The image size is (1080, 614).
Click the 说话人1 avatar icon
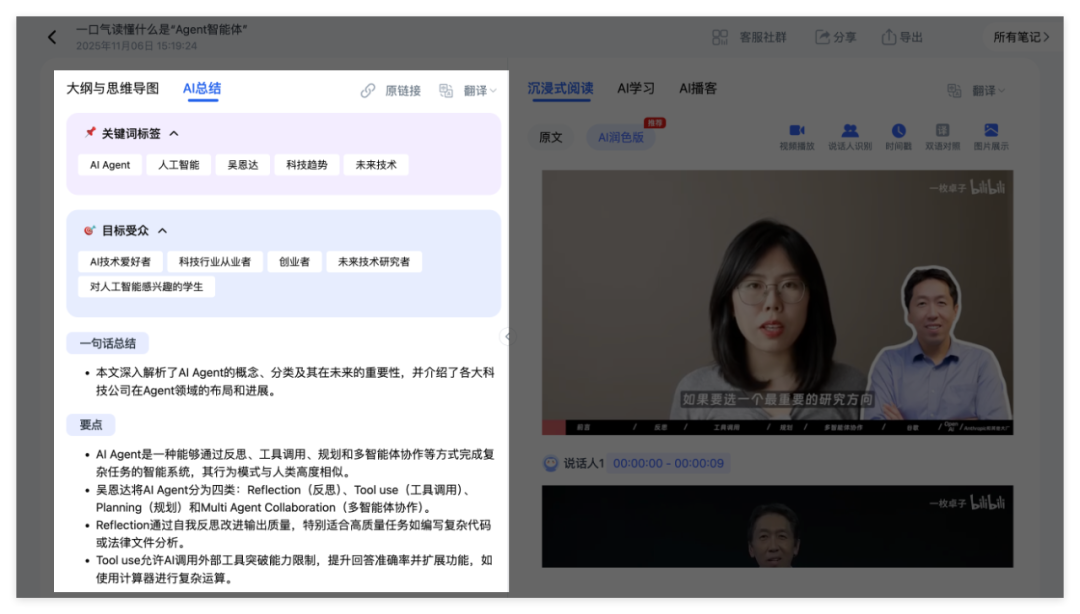[550, 463]
